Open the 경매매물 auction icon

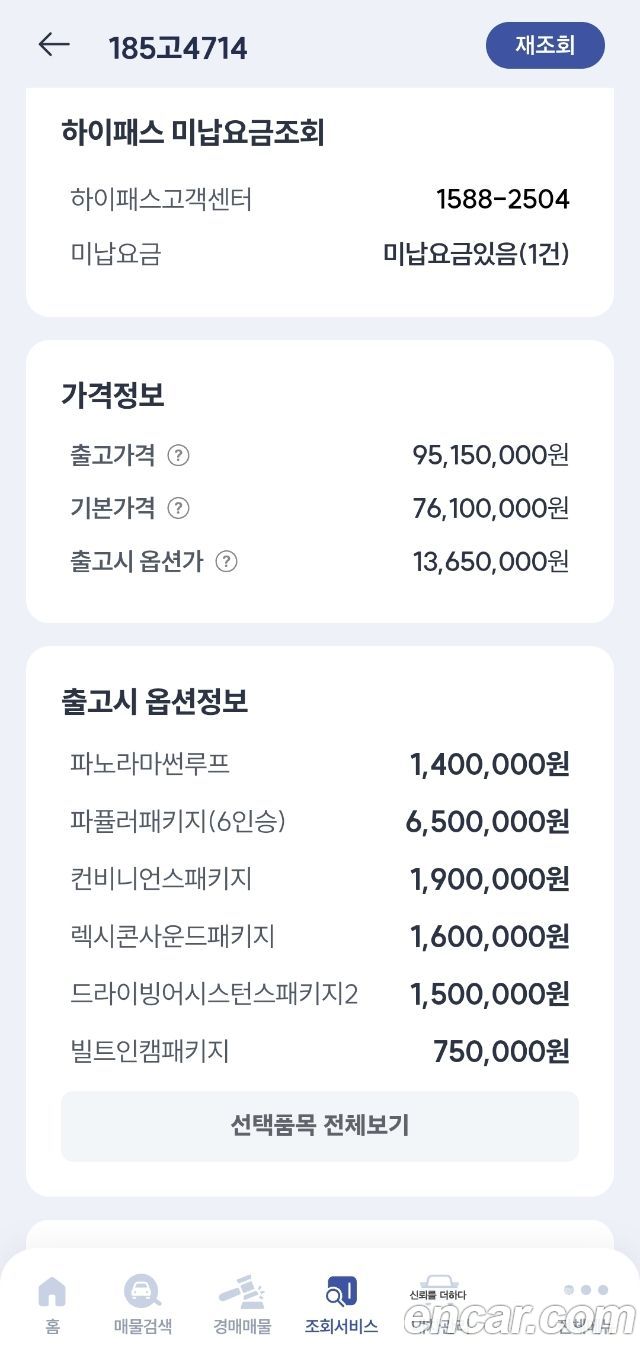[x=241, y=1292]
